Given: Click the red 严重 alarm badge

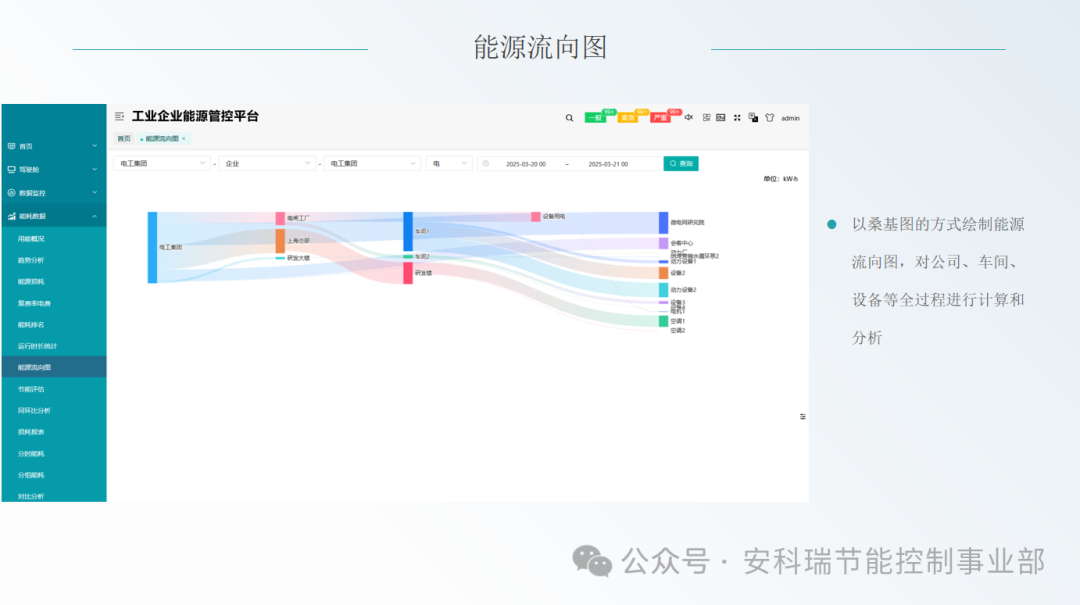Looking at the screenshot, I should pyautogui.click(x=661, y=118).
